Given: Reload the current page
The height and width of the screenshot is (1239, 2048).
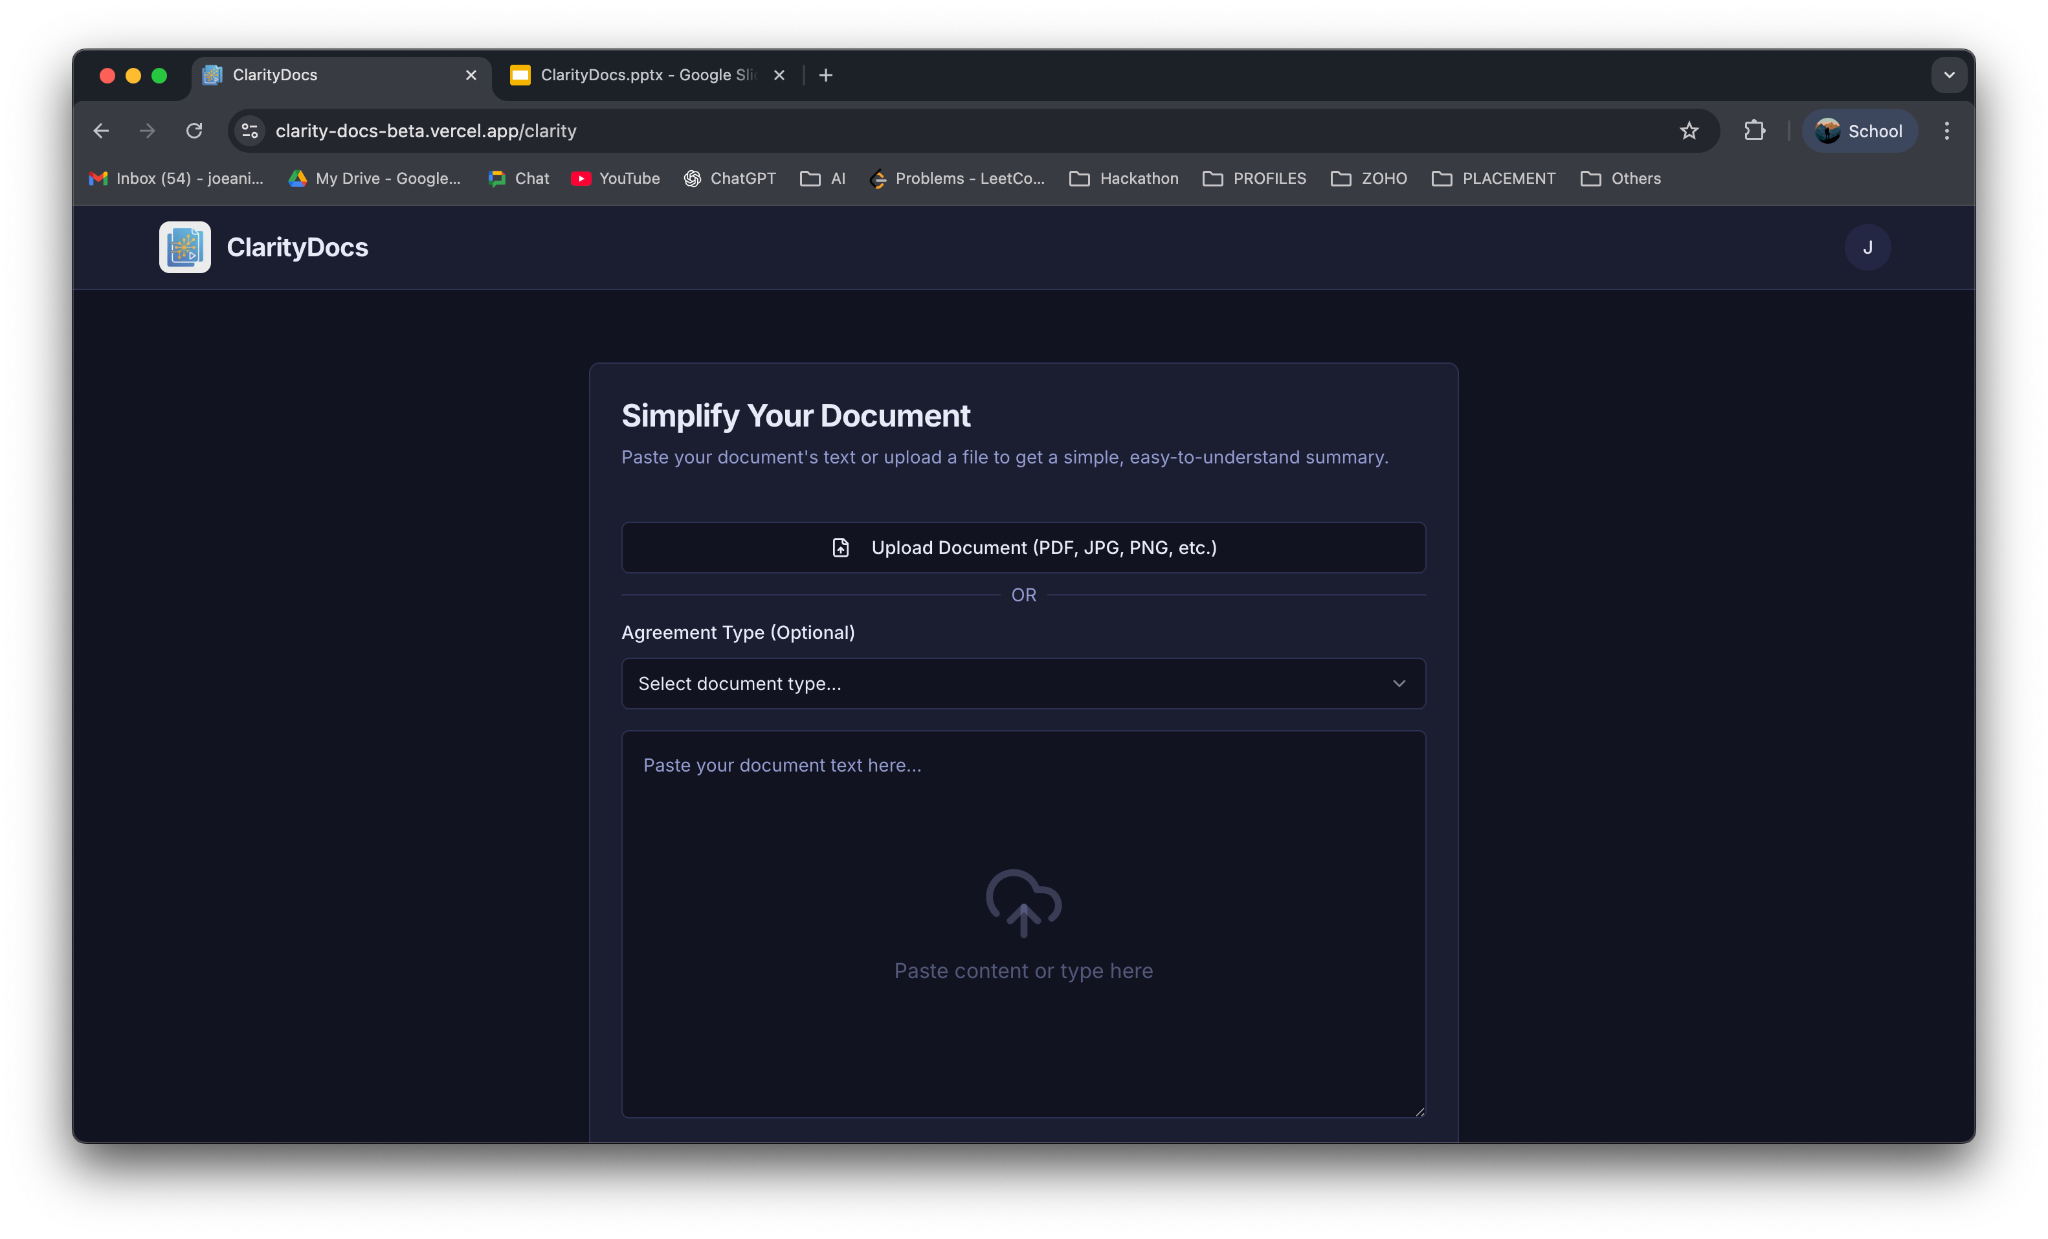Looking at the screenshot, I should [194, 131].
